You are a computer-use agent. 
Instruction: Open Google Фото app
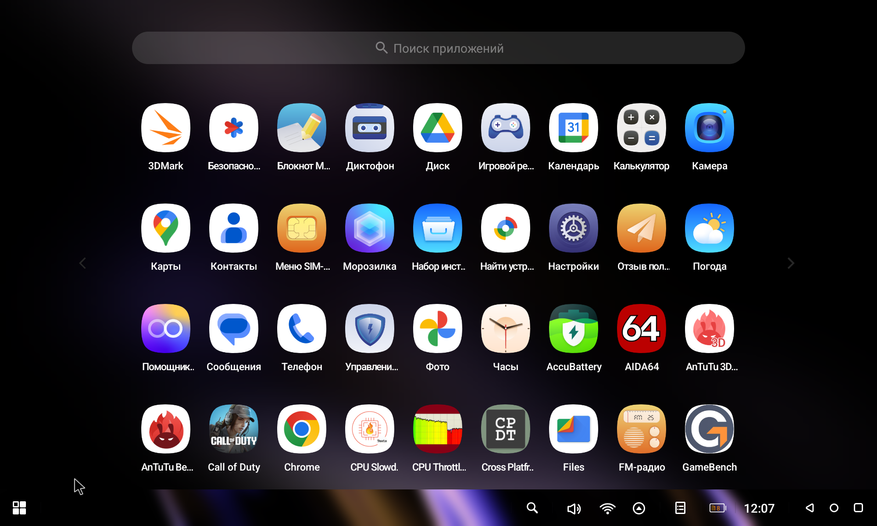click(437, 328)
